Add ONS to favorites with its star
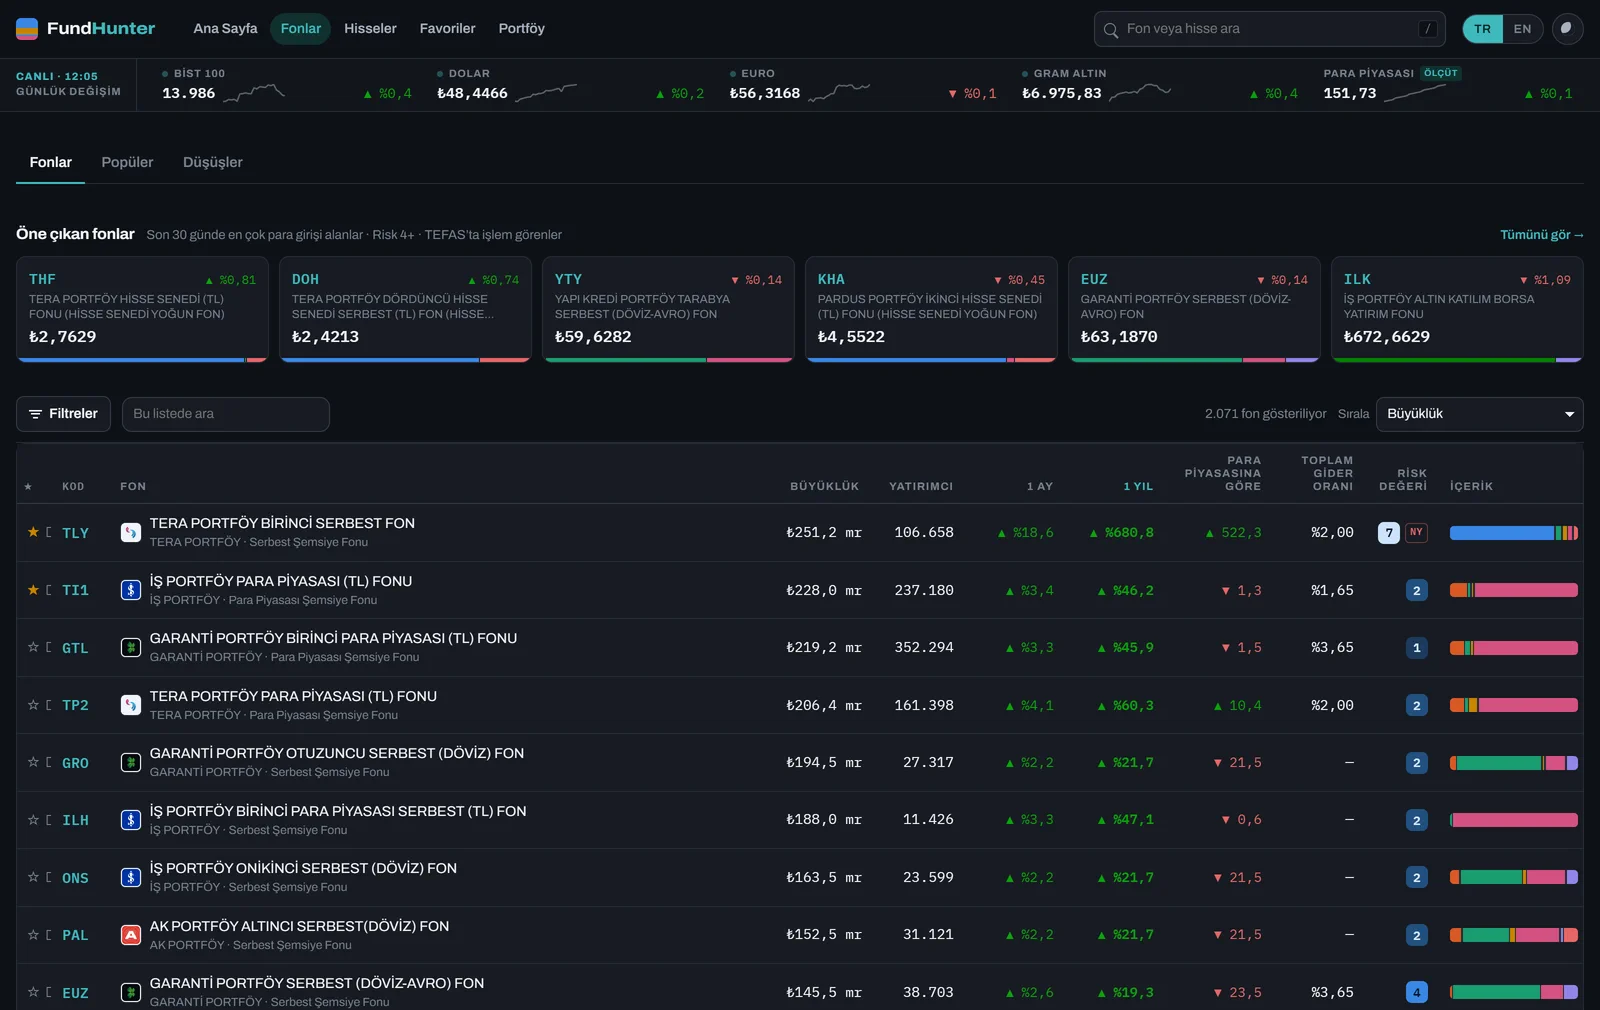This screenshot has width=1600, height=1010. 33,877
